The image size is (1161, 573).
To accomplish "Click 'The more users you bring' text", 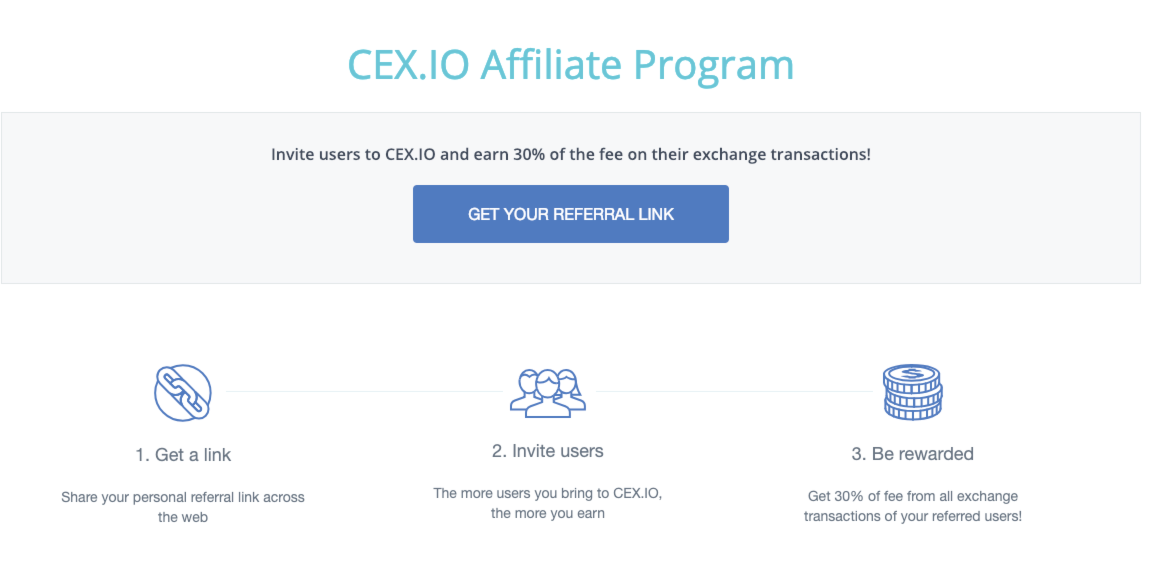I will pos(547,493).
